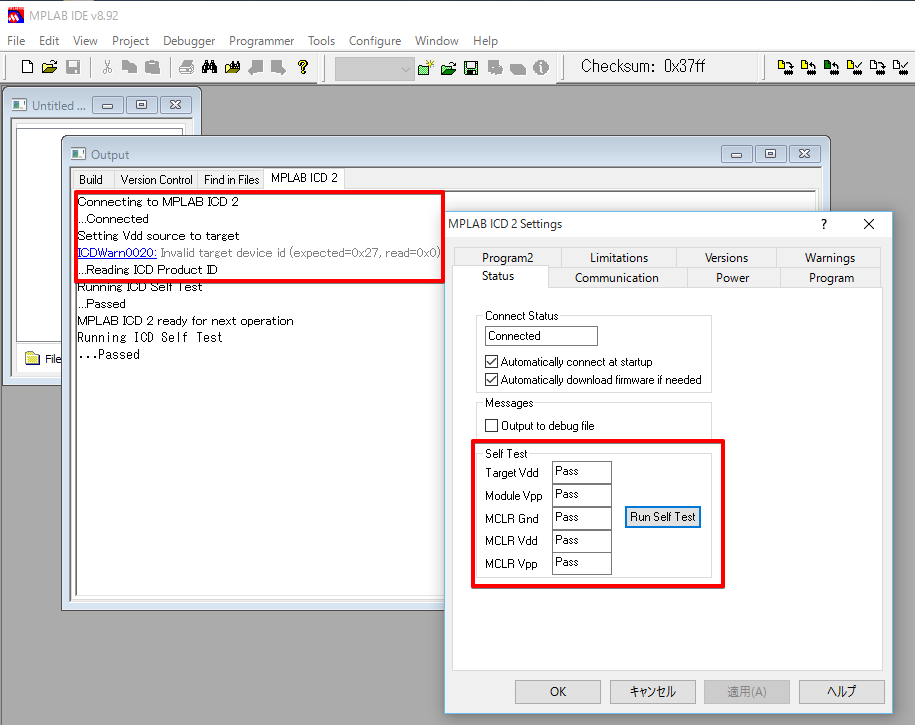Open the Edit menu
Viewport: 915px width, 725px height.
point(49,41)
